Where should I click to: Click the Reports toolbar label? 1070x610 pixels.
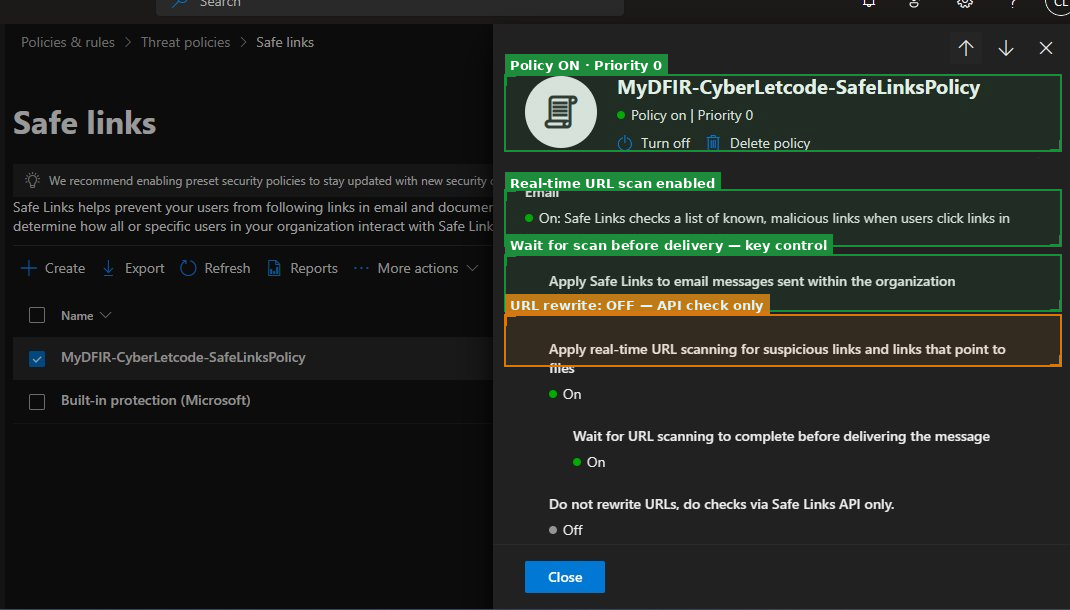click(314, 268)
